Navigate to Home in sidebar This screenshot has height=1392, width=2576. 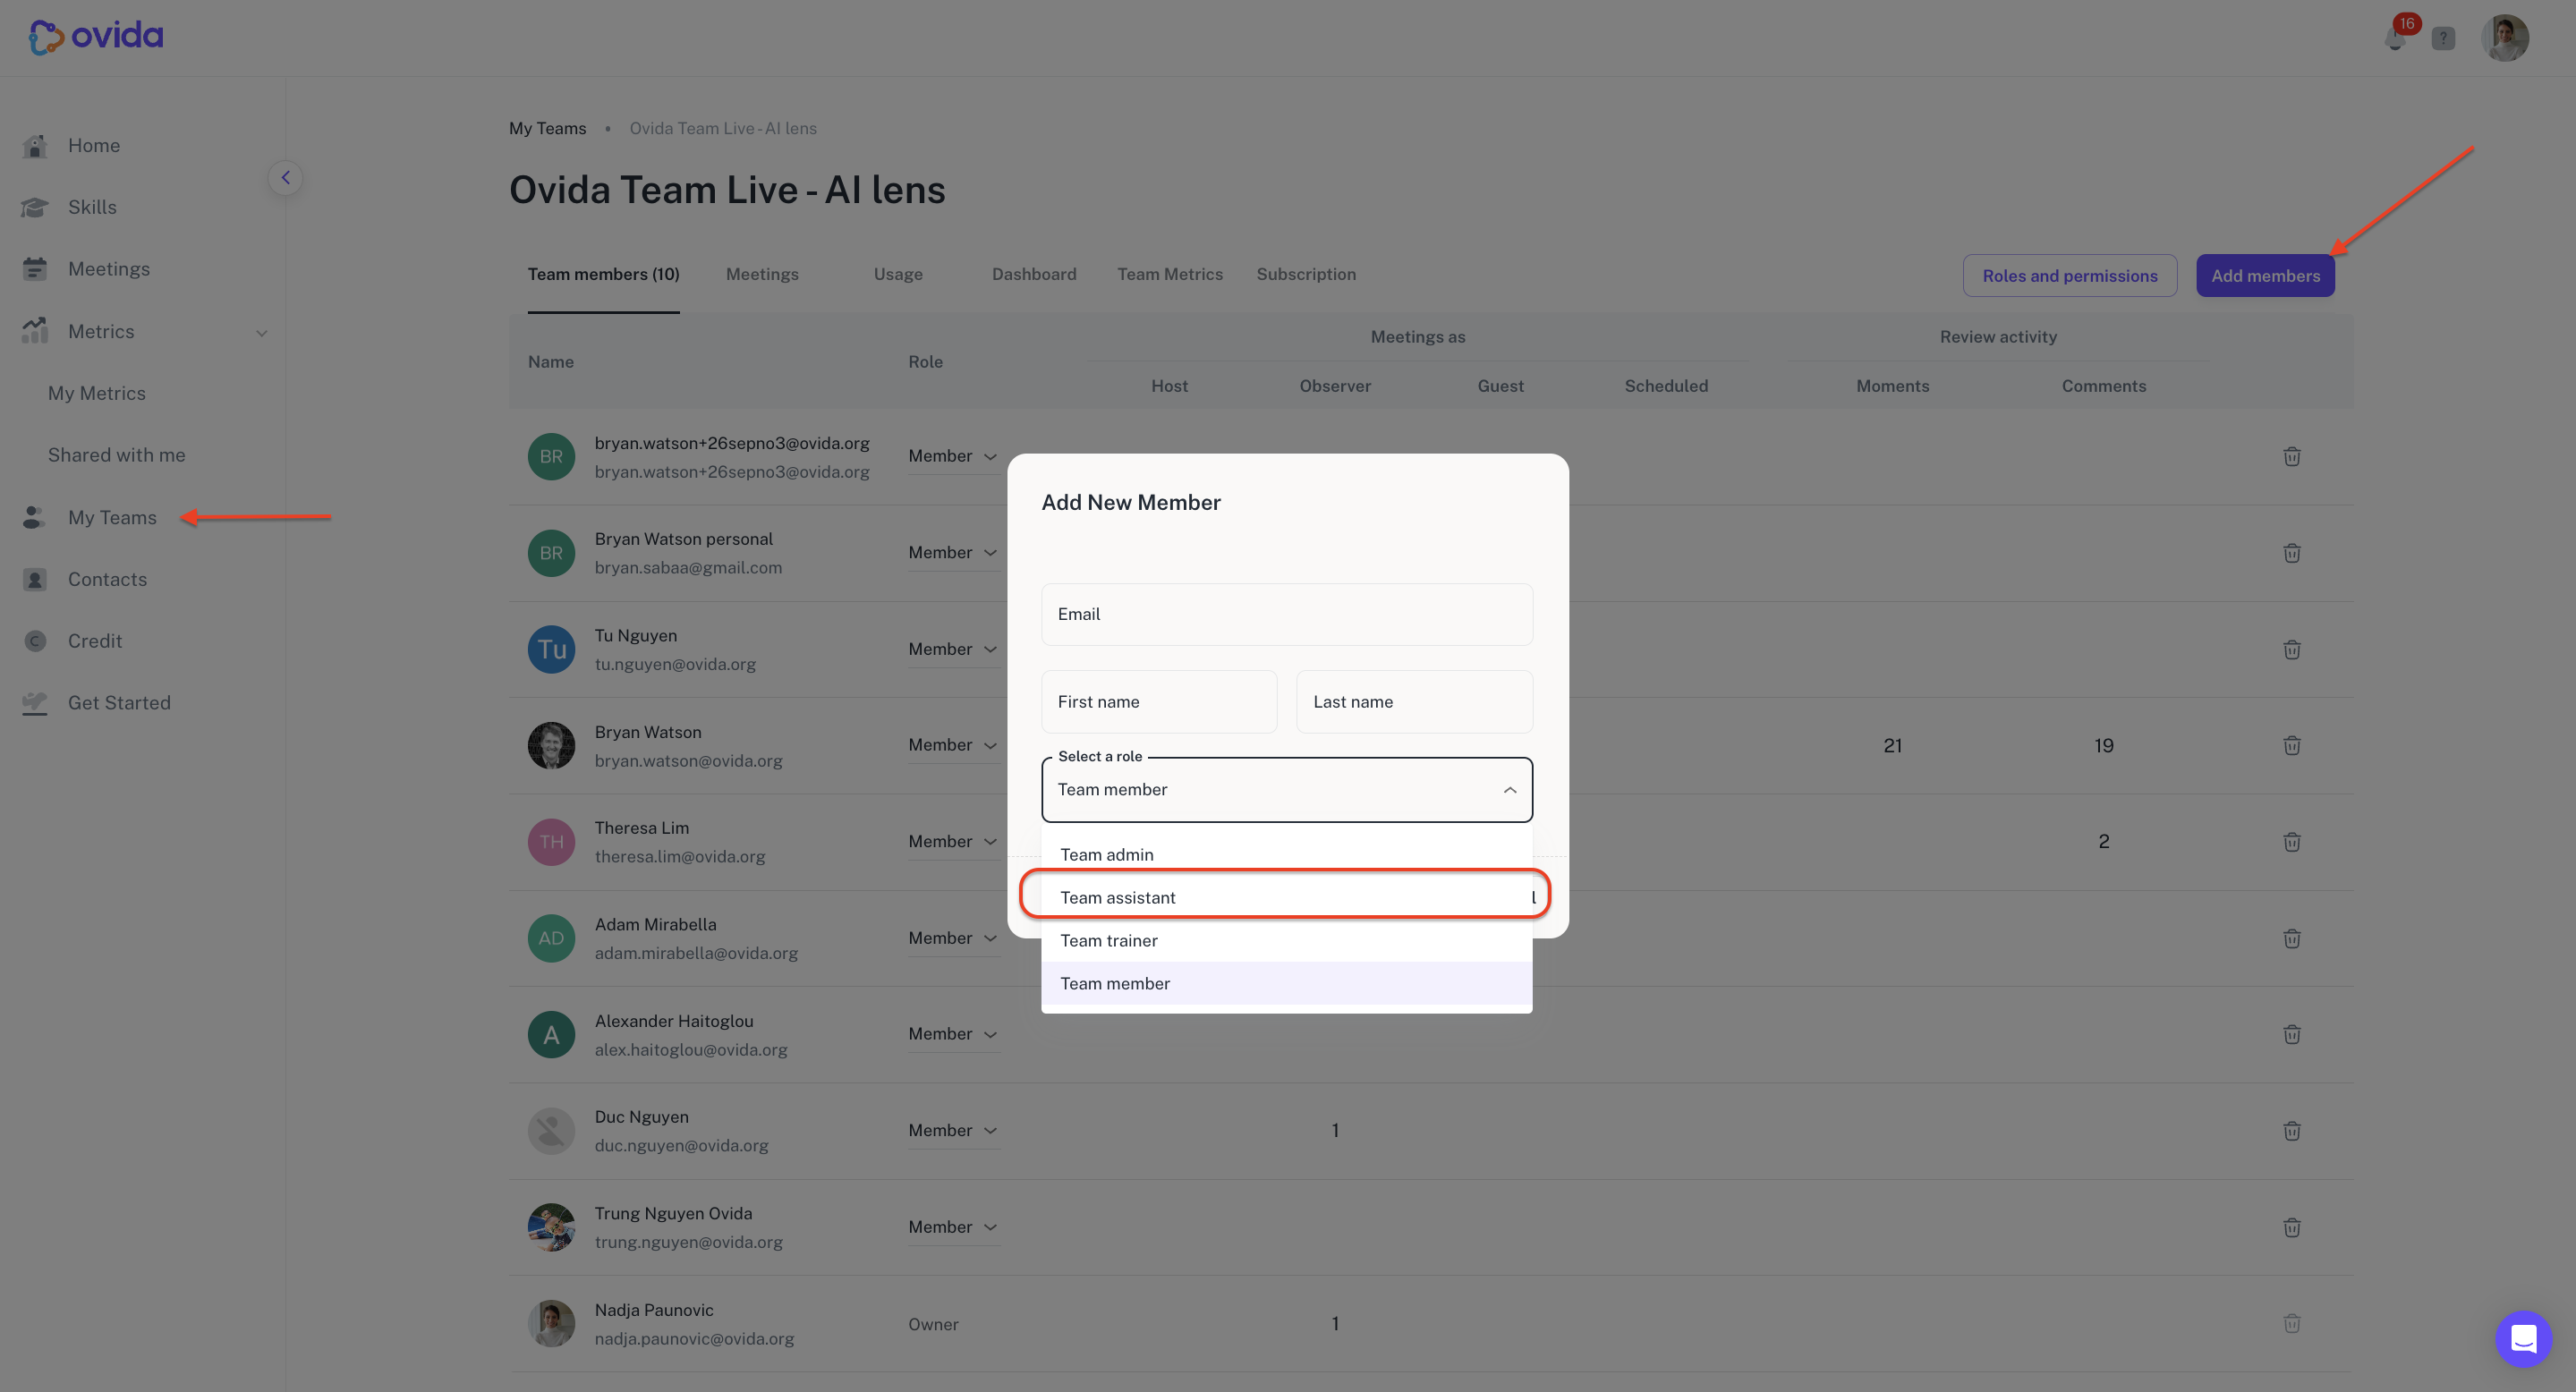point(94,146)
